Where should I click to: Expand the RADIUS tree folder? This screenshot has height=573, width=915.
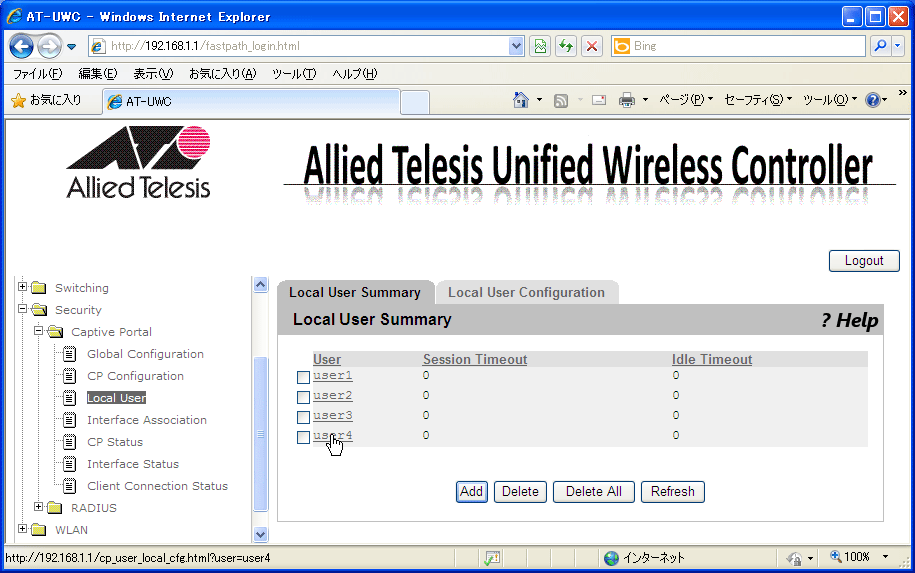[x=39, y=506]
